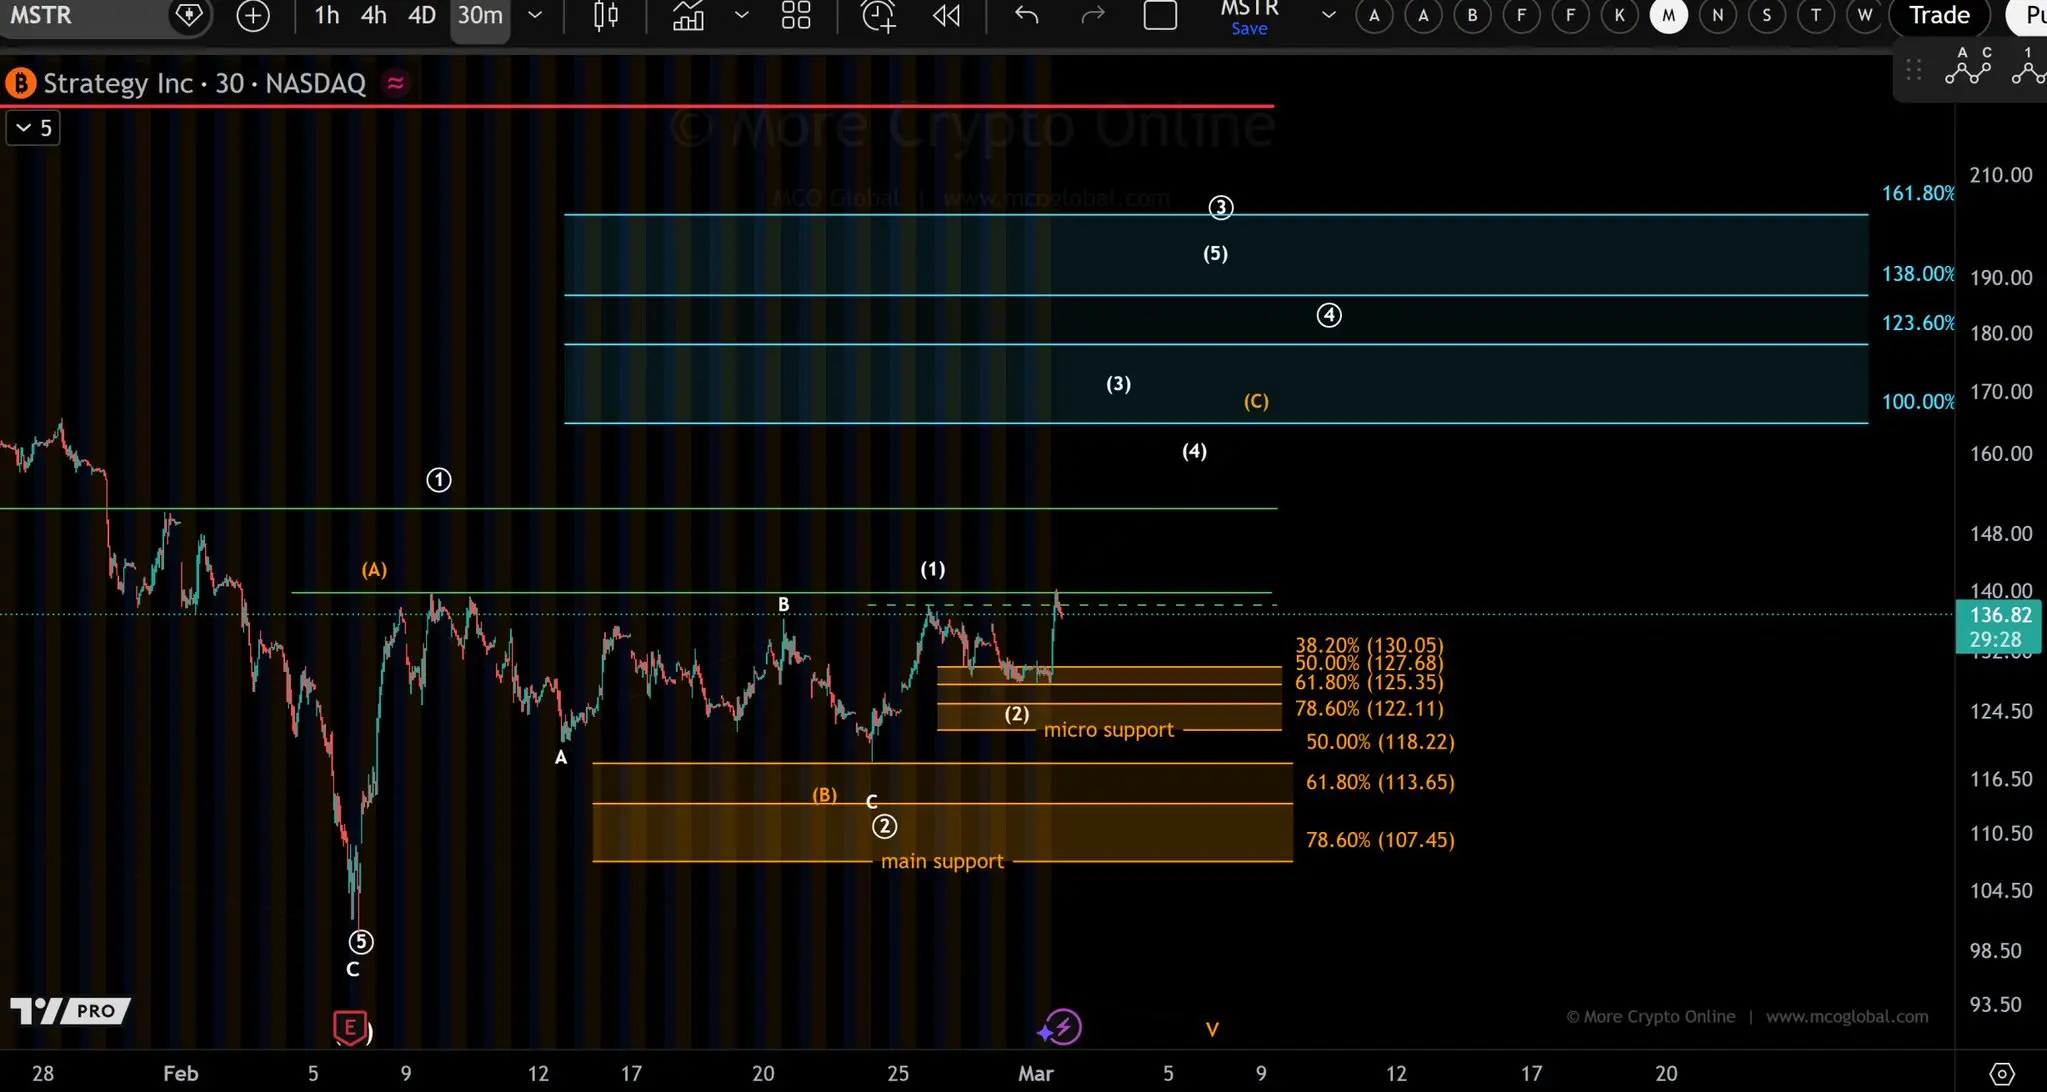Expand the timeframe interval dropdown arrow
The height and width of the screenshot is (1092, 2047).
tap(535, 15)
